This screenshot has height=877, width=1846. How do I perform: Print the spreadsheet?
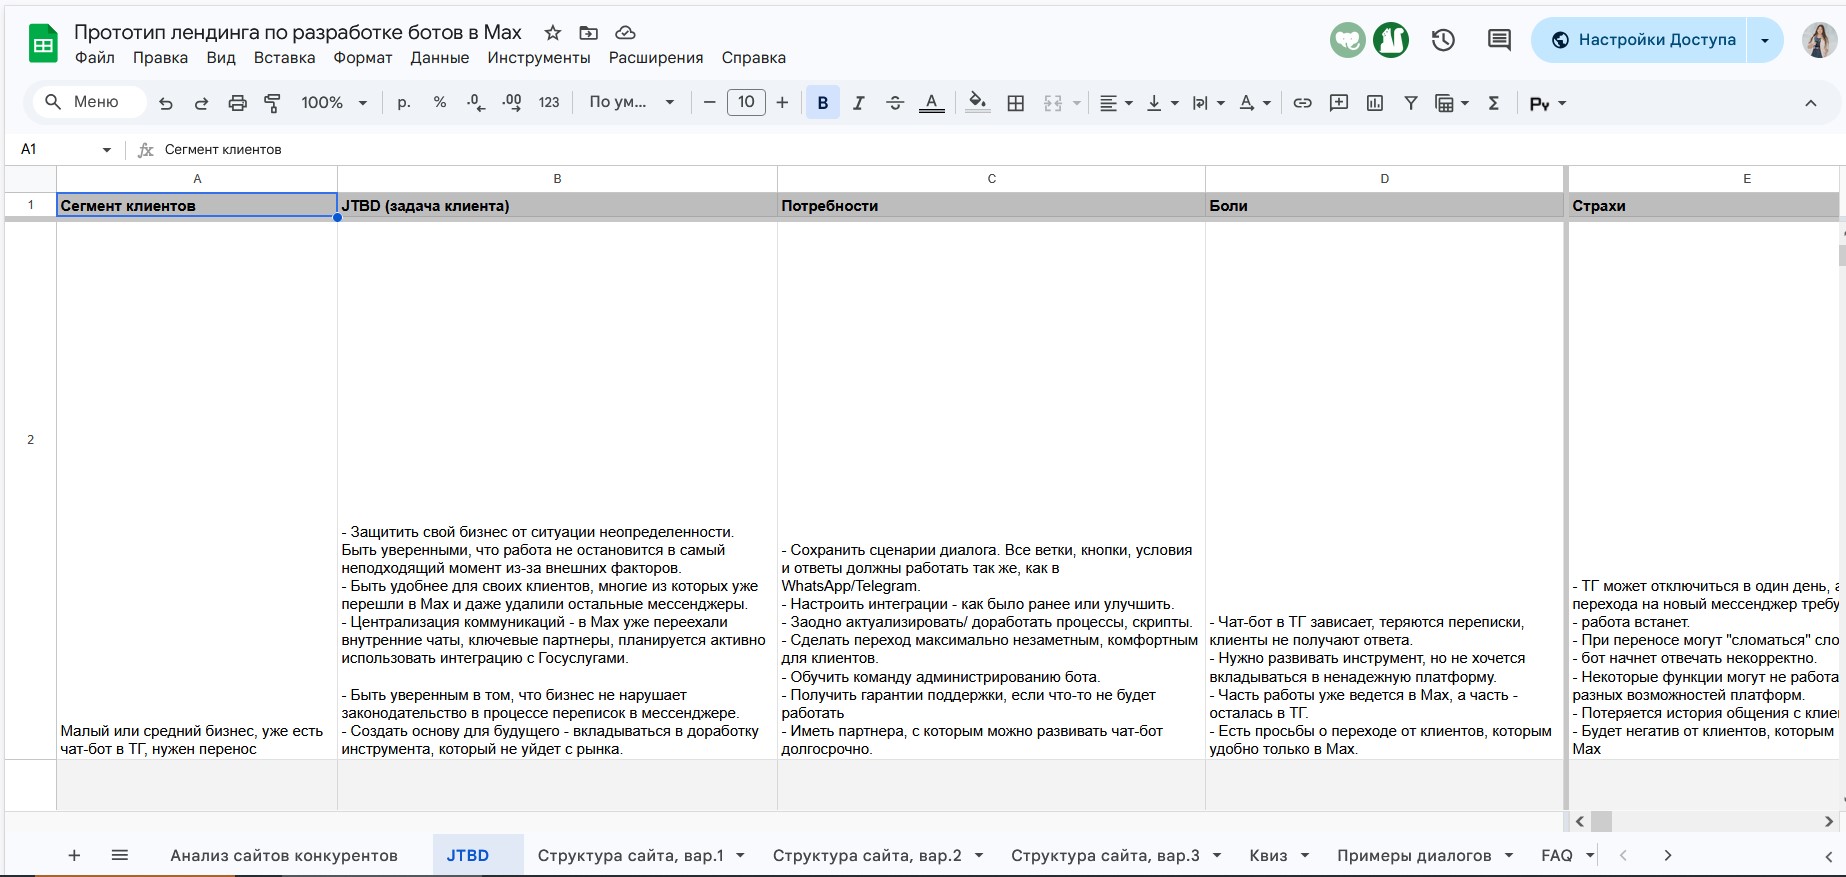pyautogui.click(x=237, y=103)
